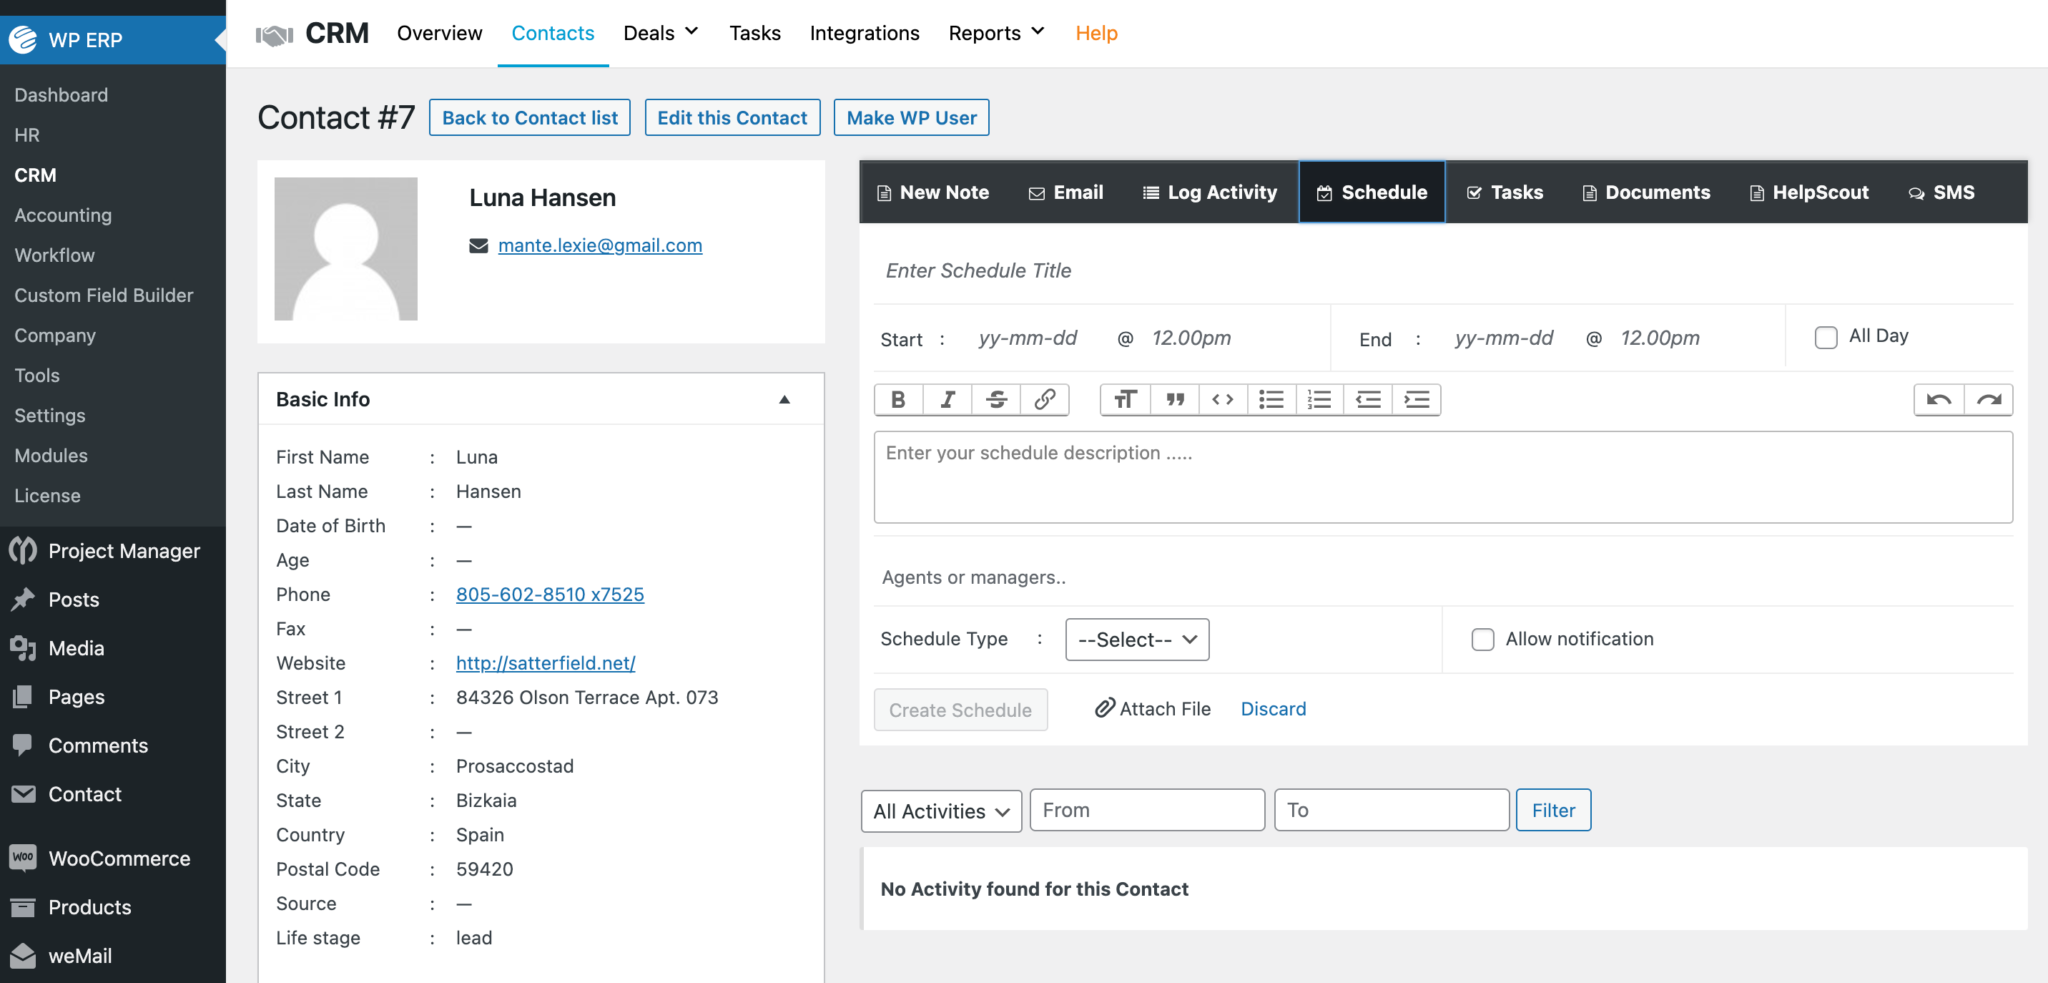The width and height of the screenshot is (2048, 983).
Task: Insert a blockquote in the editor
Action: pos(1174,399)
